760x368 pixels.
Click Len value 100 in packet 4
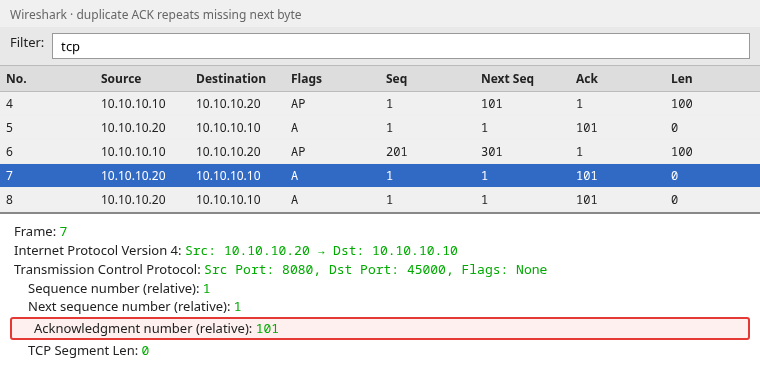point(681,104)
